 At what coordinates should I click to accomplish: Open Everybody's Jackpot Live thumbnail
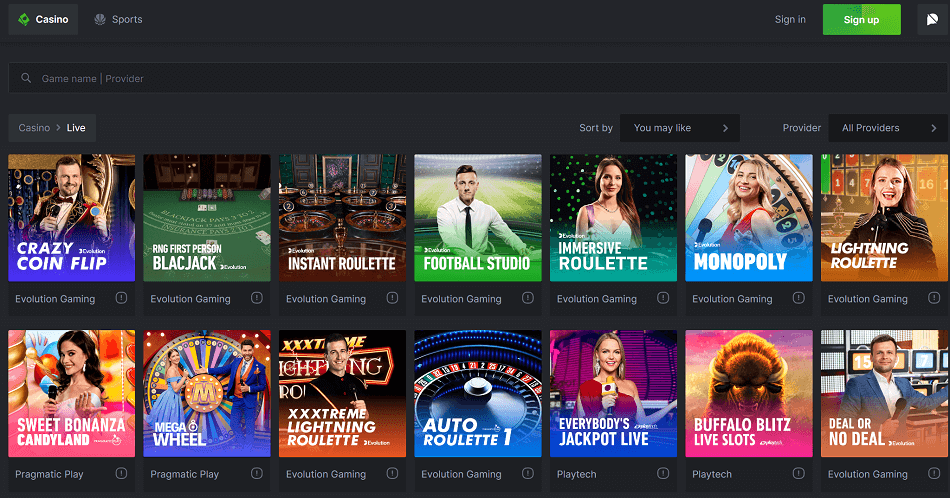tap(613, 393)
